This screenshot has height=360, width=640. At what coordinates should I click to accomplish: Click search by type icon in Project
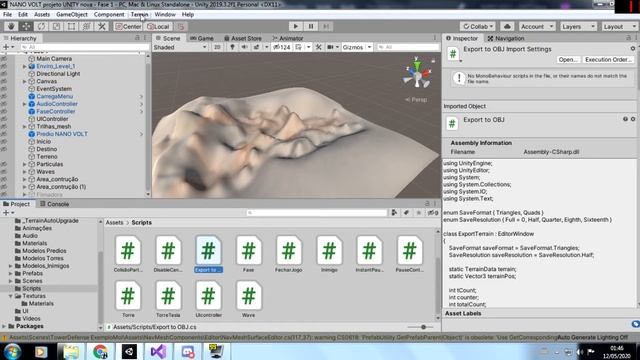point(394,213)
